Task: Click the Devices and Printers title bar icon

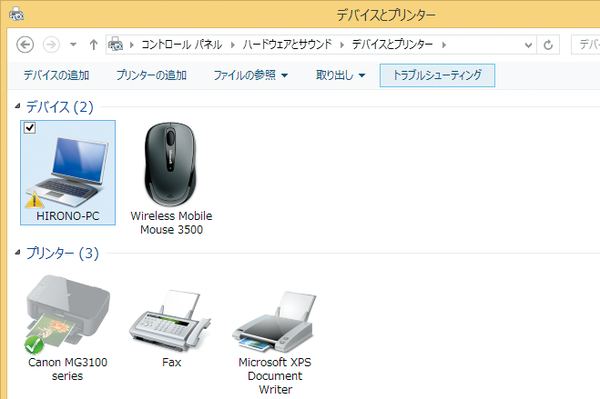Action: (16, 14)
